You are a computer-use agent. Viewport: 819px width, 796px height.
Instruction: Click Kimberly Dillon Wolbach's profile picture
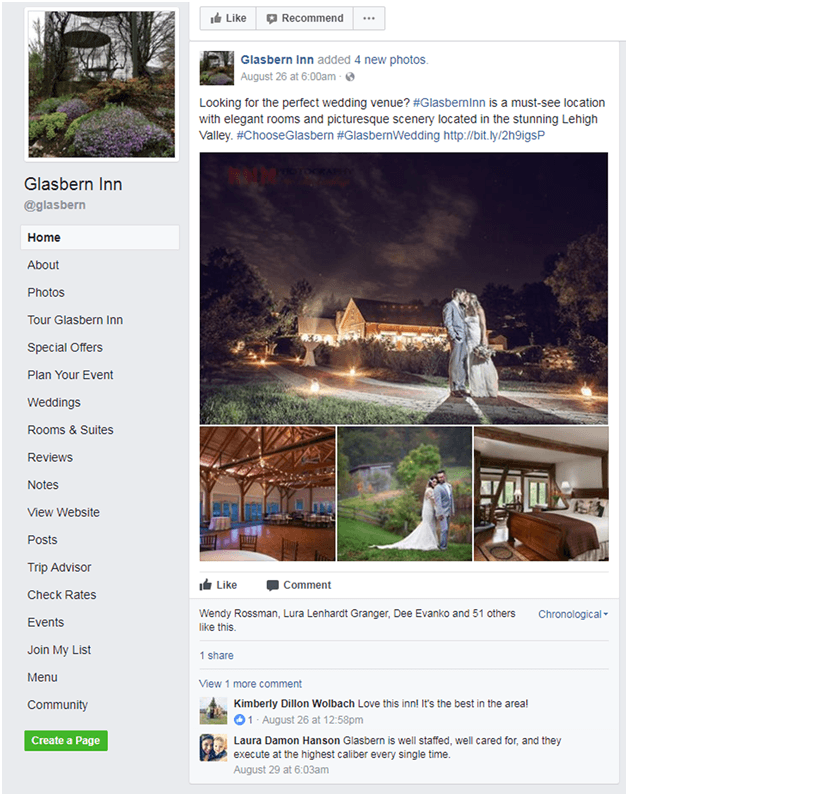[x=213, y=710]
